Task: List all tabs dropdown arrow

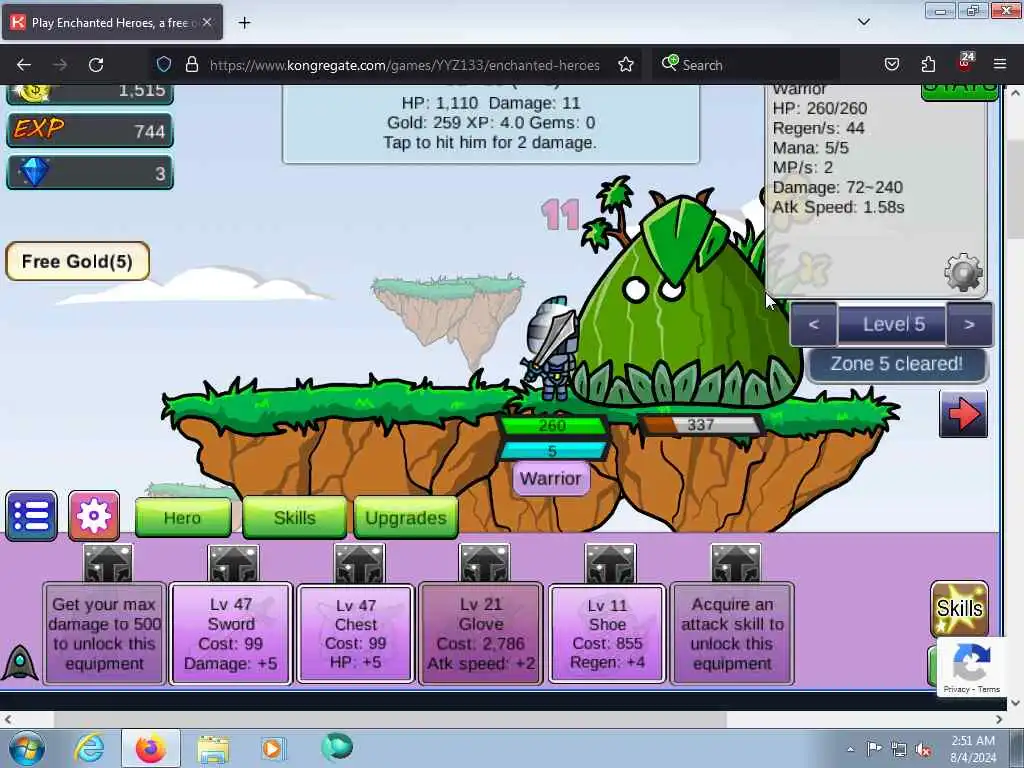Action: 863,22
